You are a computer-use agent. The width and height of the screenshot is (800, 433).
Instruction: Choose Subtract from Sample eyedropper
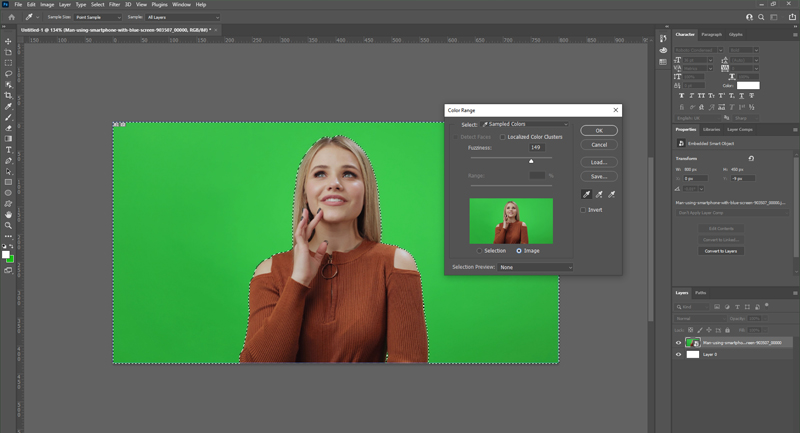coord(611,194)
